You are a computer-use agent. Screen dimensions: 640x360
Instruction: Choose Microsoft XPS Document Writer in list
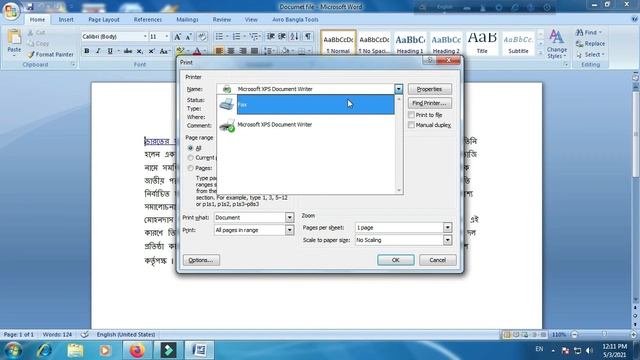(x=306, y=124)
